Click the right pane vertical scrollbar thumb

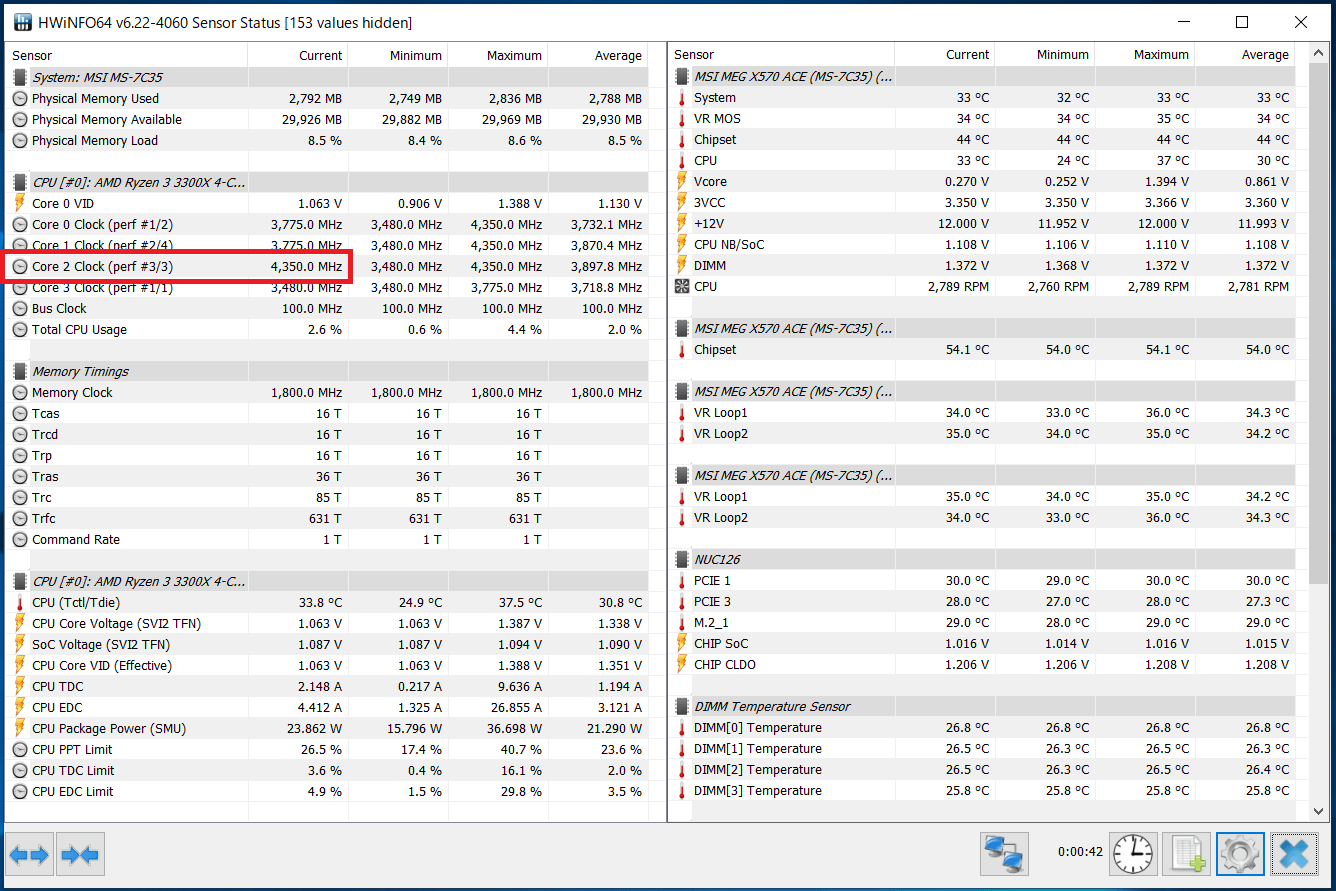(x=1319, y=322)
